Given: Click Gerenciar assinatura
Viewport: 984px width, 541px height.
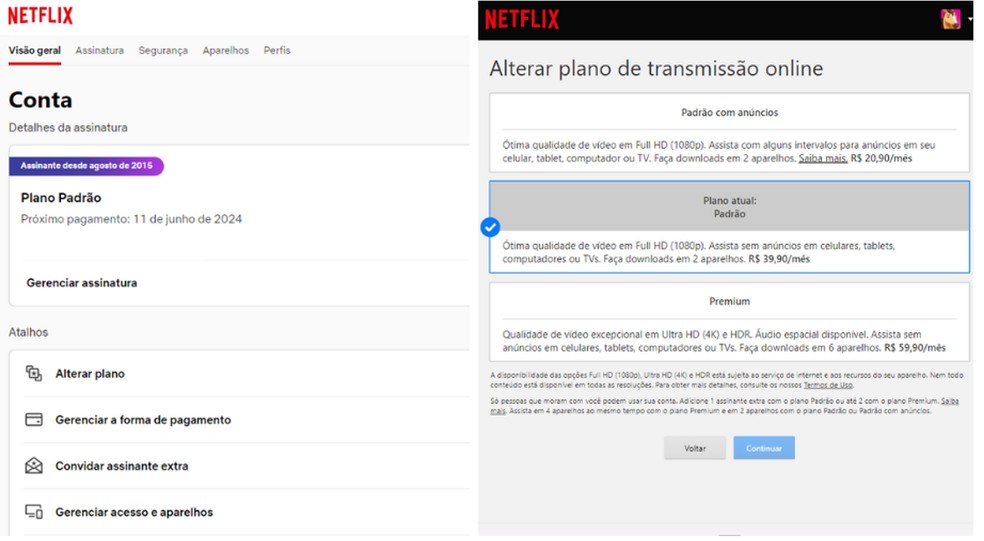Looking at the screenshot, I should point(82,283).
